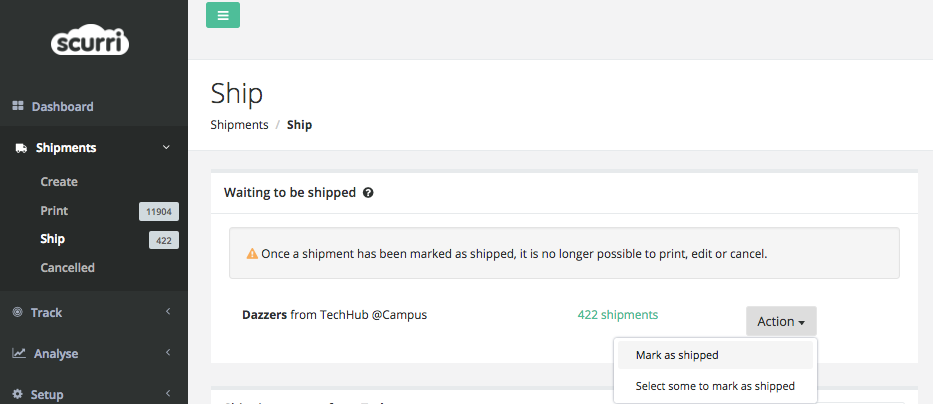Click the Analyse chart icon
Viewport: 933px width, 404px height.
click(19, 353)
